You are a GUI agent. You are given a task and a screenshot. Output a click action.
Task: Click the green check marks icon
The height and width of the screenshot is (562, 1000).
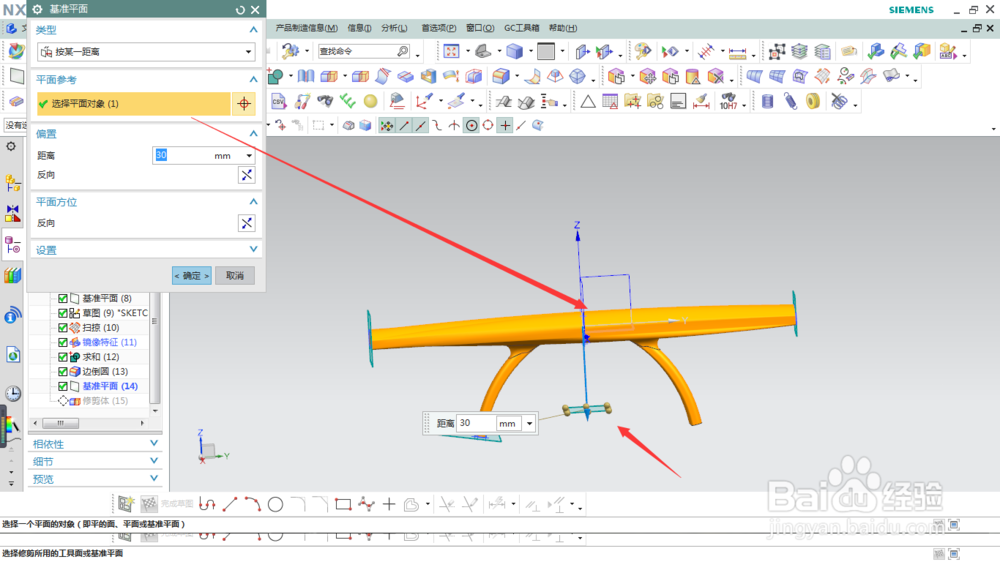[347, 101]
